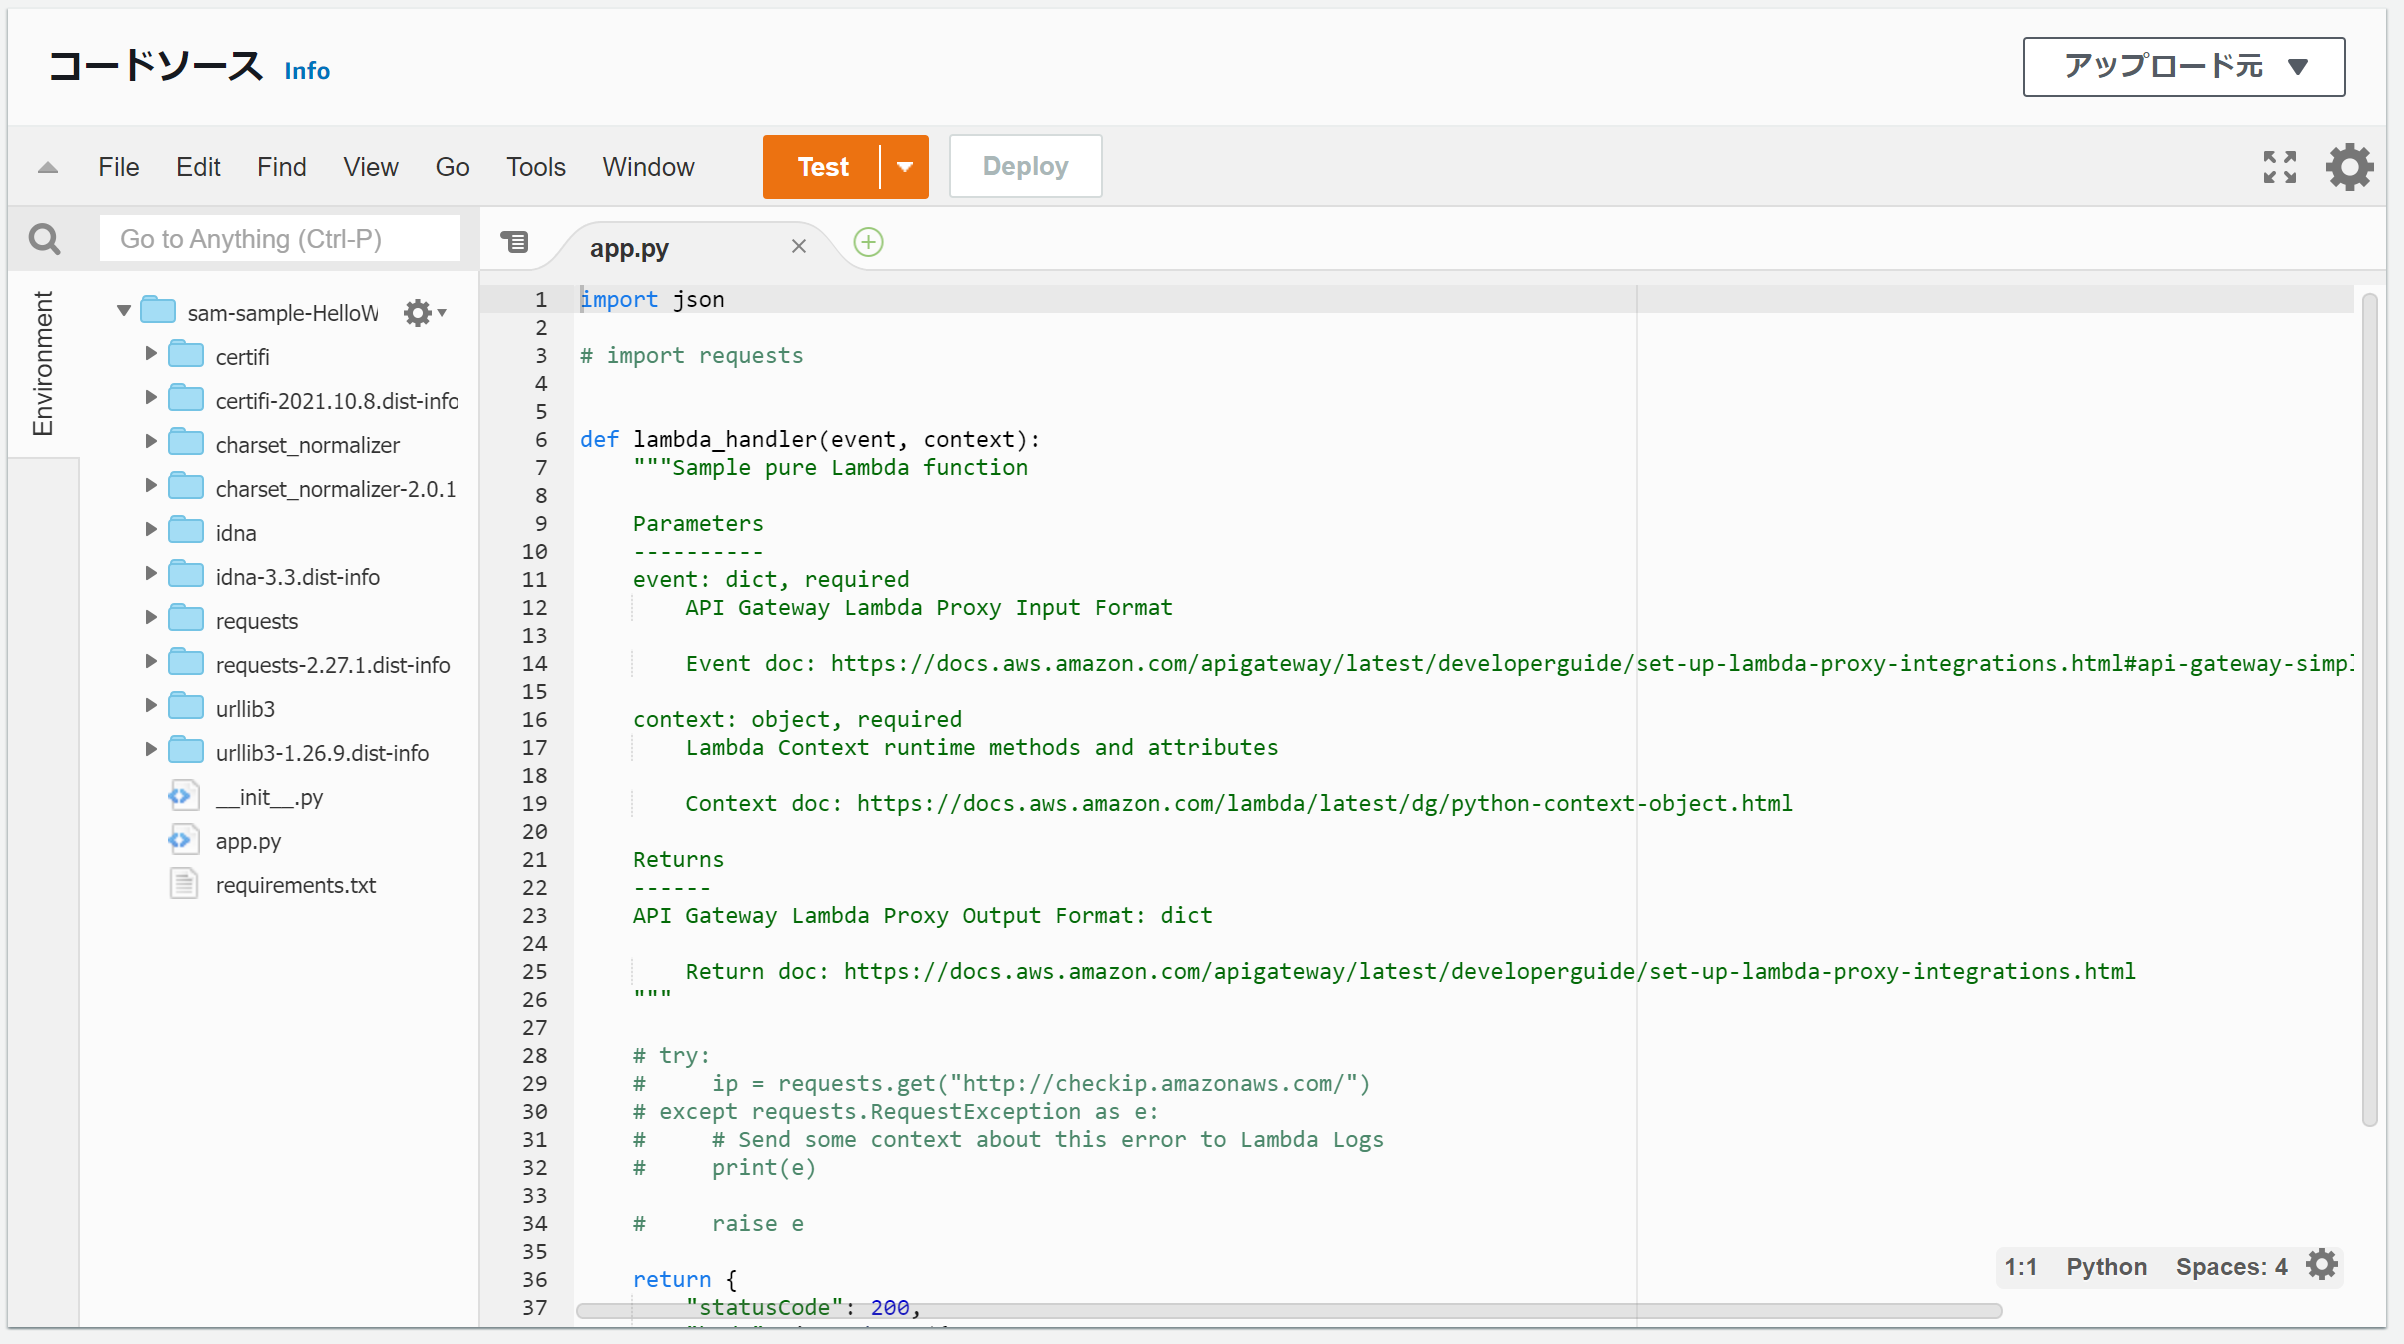Click the Deploy button

[1024, 166]
